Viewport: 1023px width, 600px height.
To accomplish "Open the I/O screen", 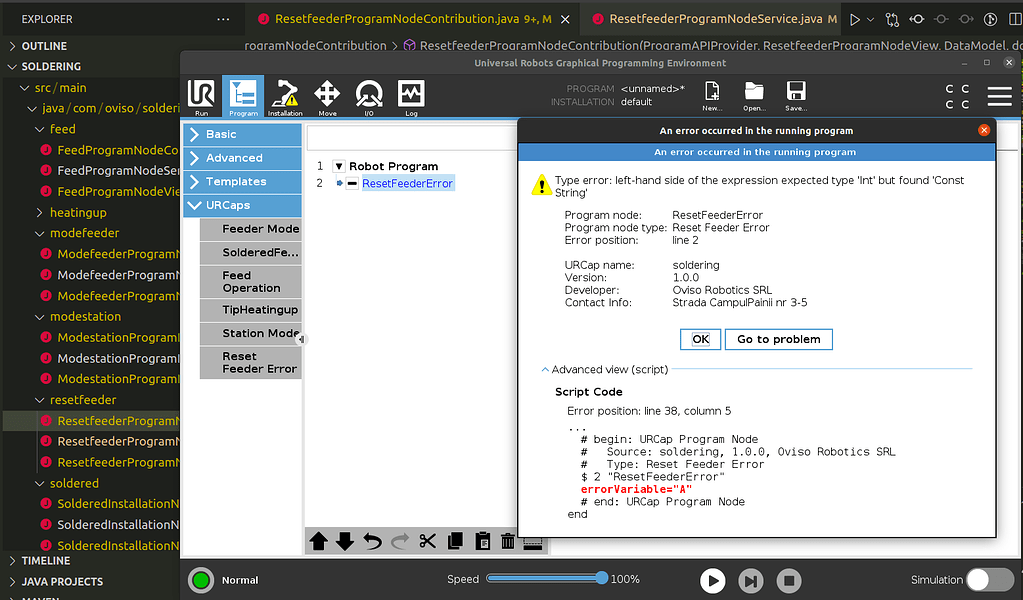I will [x=368, y=97].
